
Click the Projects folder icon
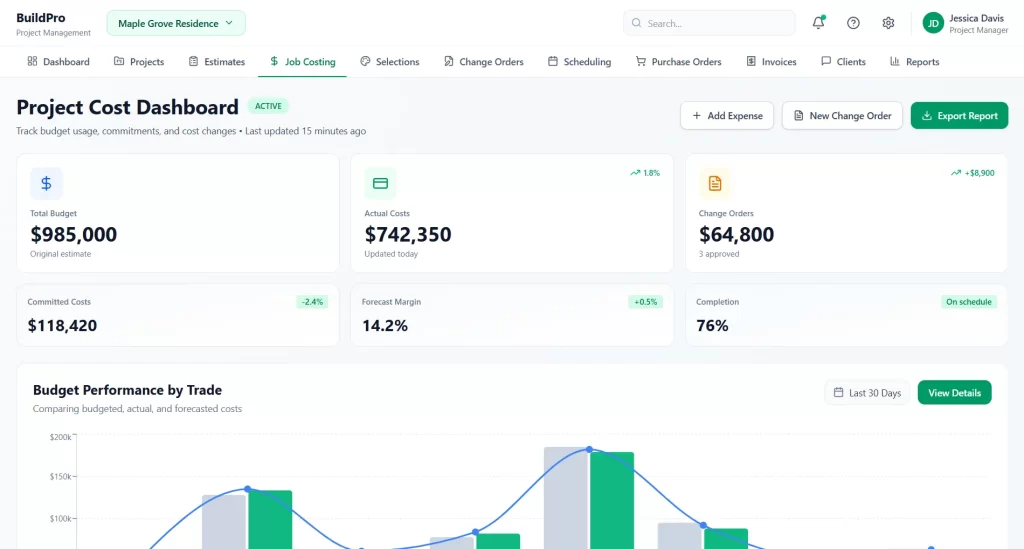pyautogui.click(x=119, y=61)
